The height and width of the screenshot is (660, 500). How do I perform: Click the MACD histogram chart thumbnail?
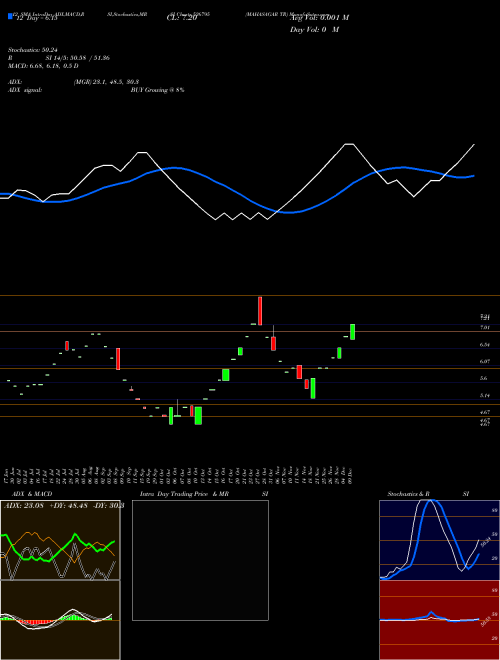(60, 620)
